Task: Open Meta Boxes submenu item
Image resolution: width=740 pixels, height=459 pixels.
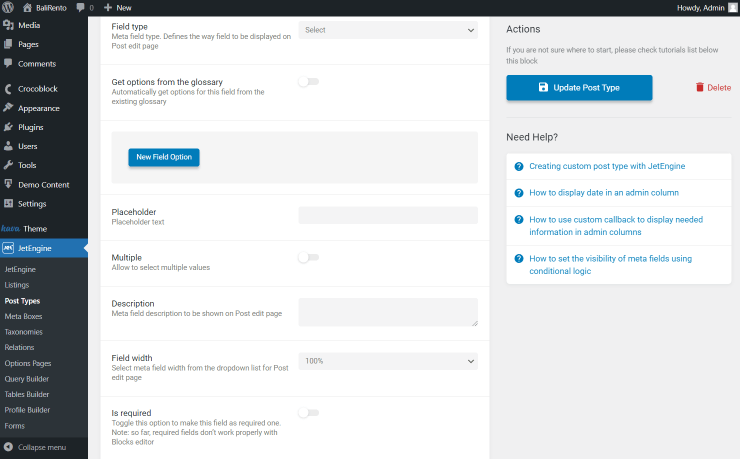Action: click(x=23, y=317)
